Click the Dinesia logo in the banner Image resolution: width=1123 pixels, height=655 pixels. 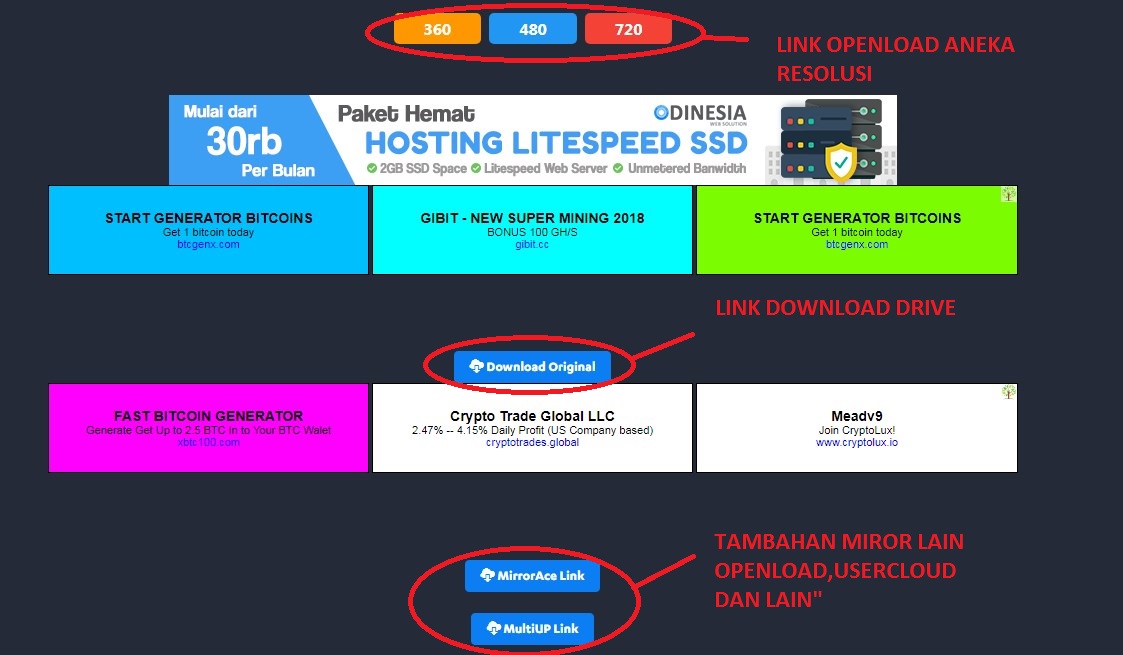(x=700, y=113)
